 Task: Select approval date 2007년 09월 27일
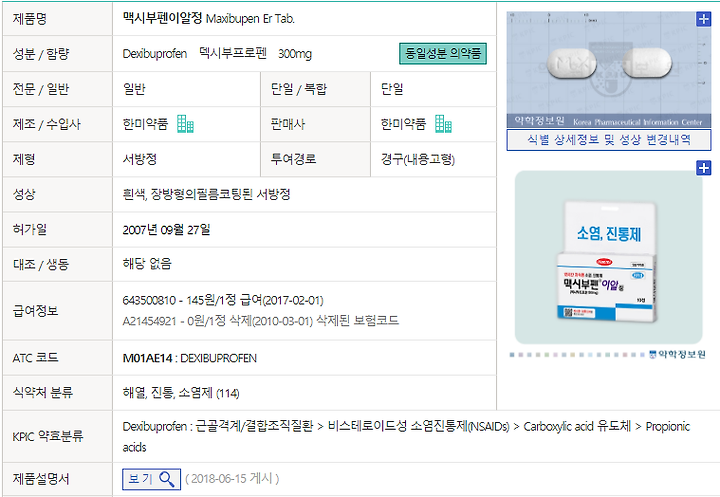click(x=166, y=229)
